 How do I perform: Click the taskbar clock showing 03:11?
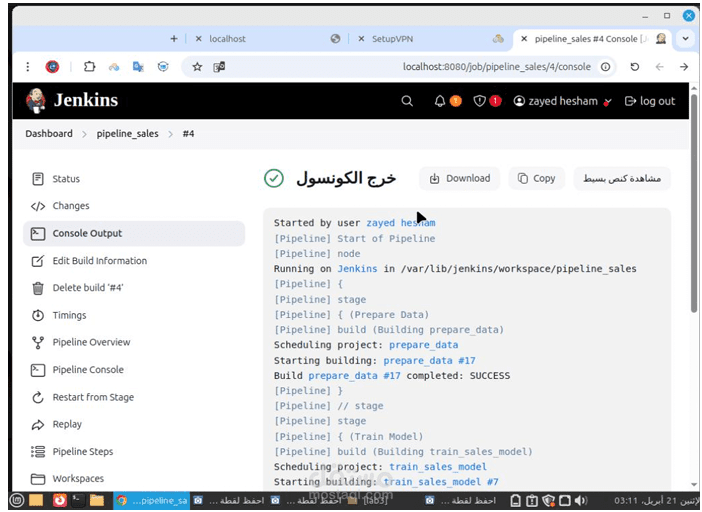point(656,500)
